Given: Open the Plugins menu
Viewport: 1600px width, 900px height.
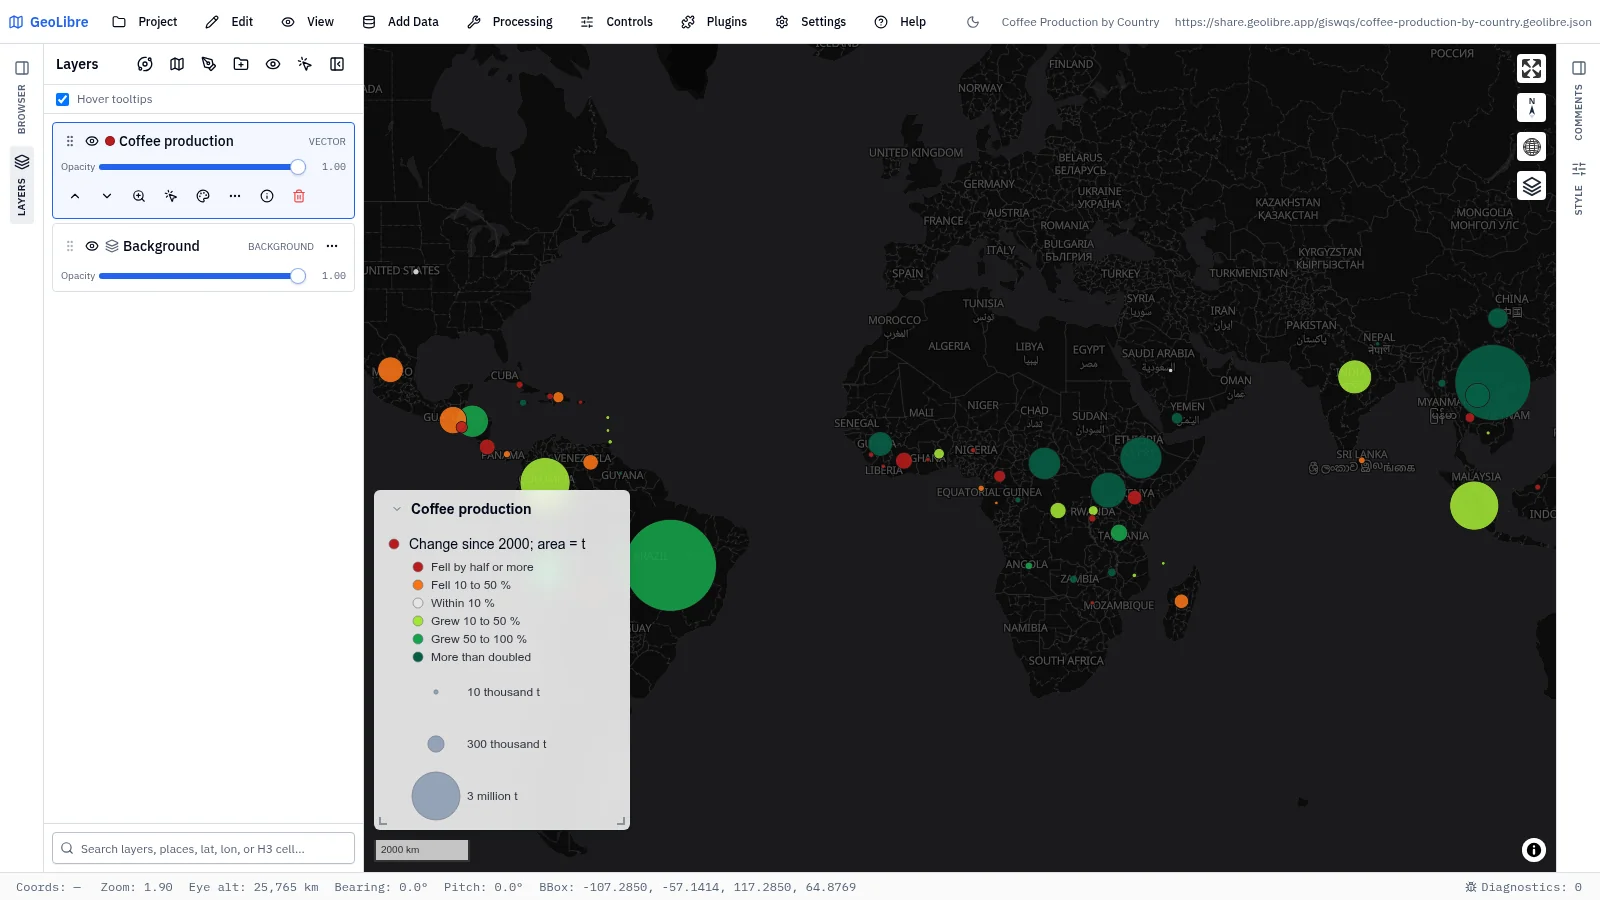Looking at the screenshot, I should (714, 22).
